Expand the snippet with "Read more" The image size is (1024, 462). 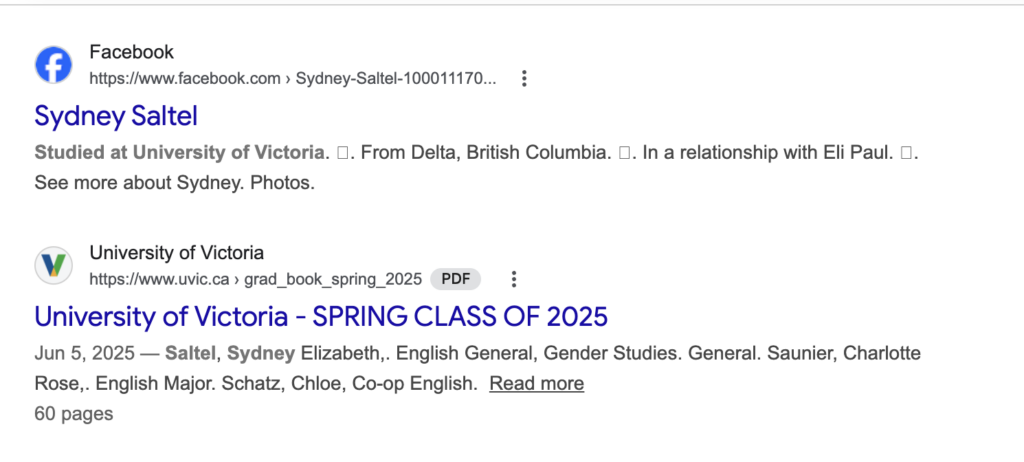536,383
